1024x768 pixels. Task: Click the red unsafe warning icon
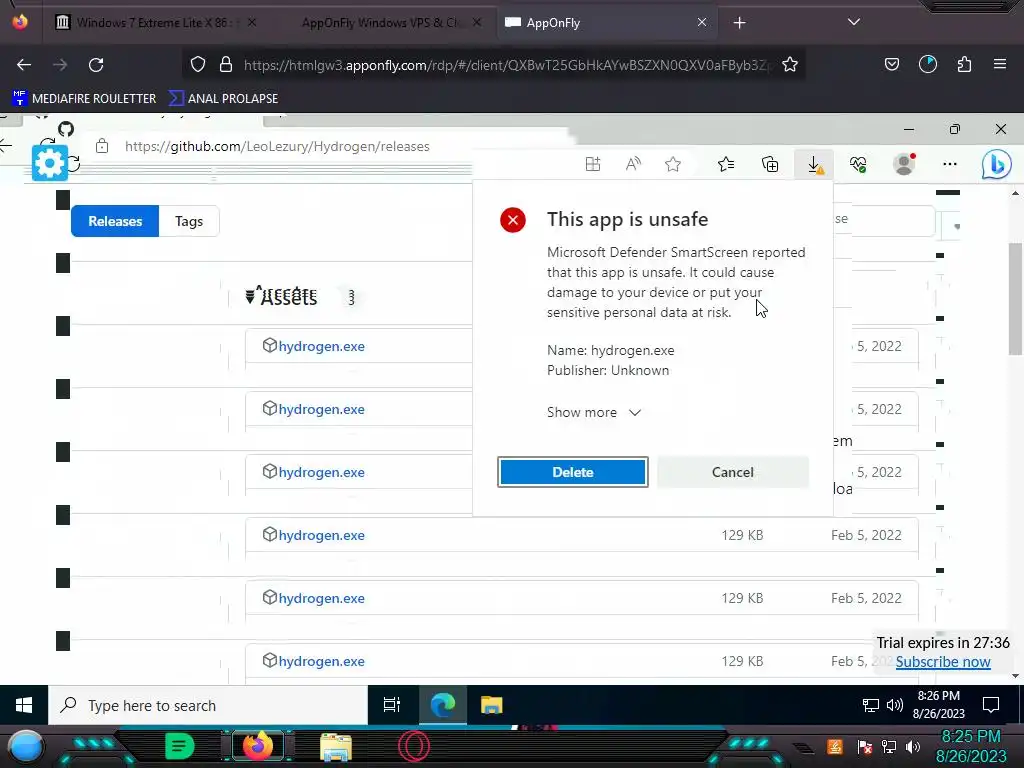point(513,220)
